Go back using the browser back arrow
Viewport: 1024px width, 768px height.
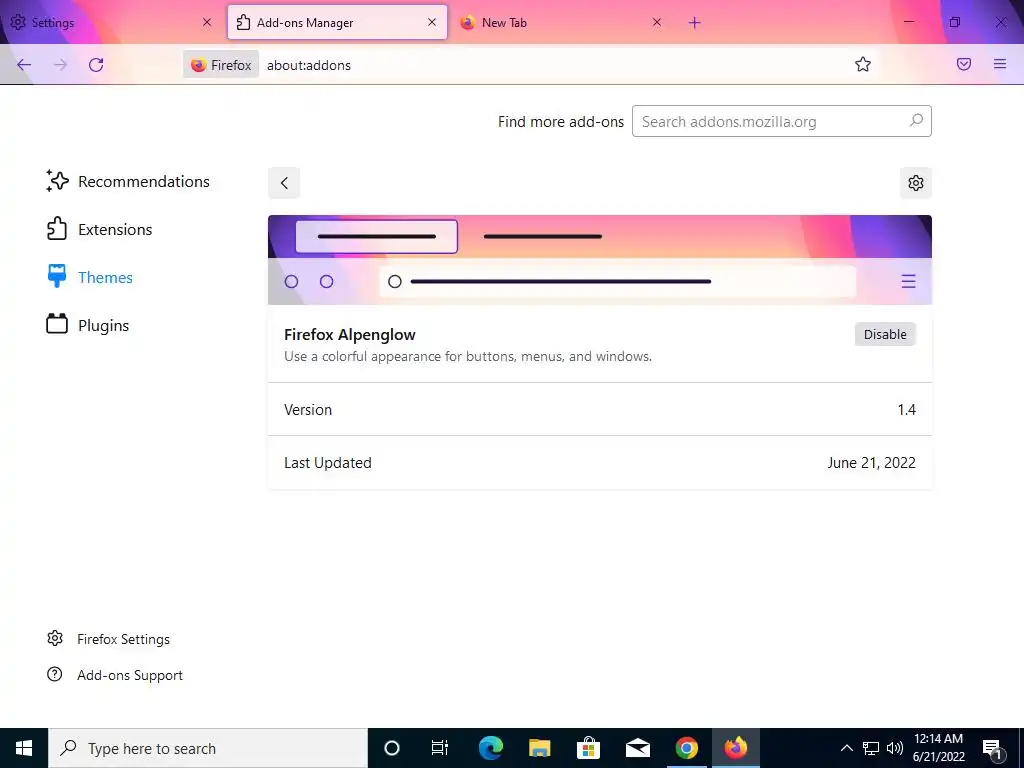[x=24, y=65]
